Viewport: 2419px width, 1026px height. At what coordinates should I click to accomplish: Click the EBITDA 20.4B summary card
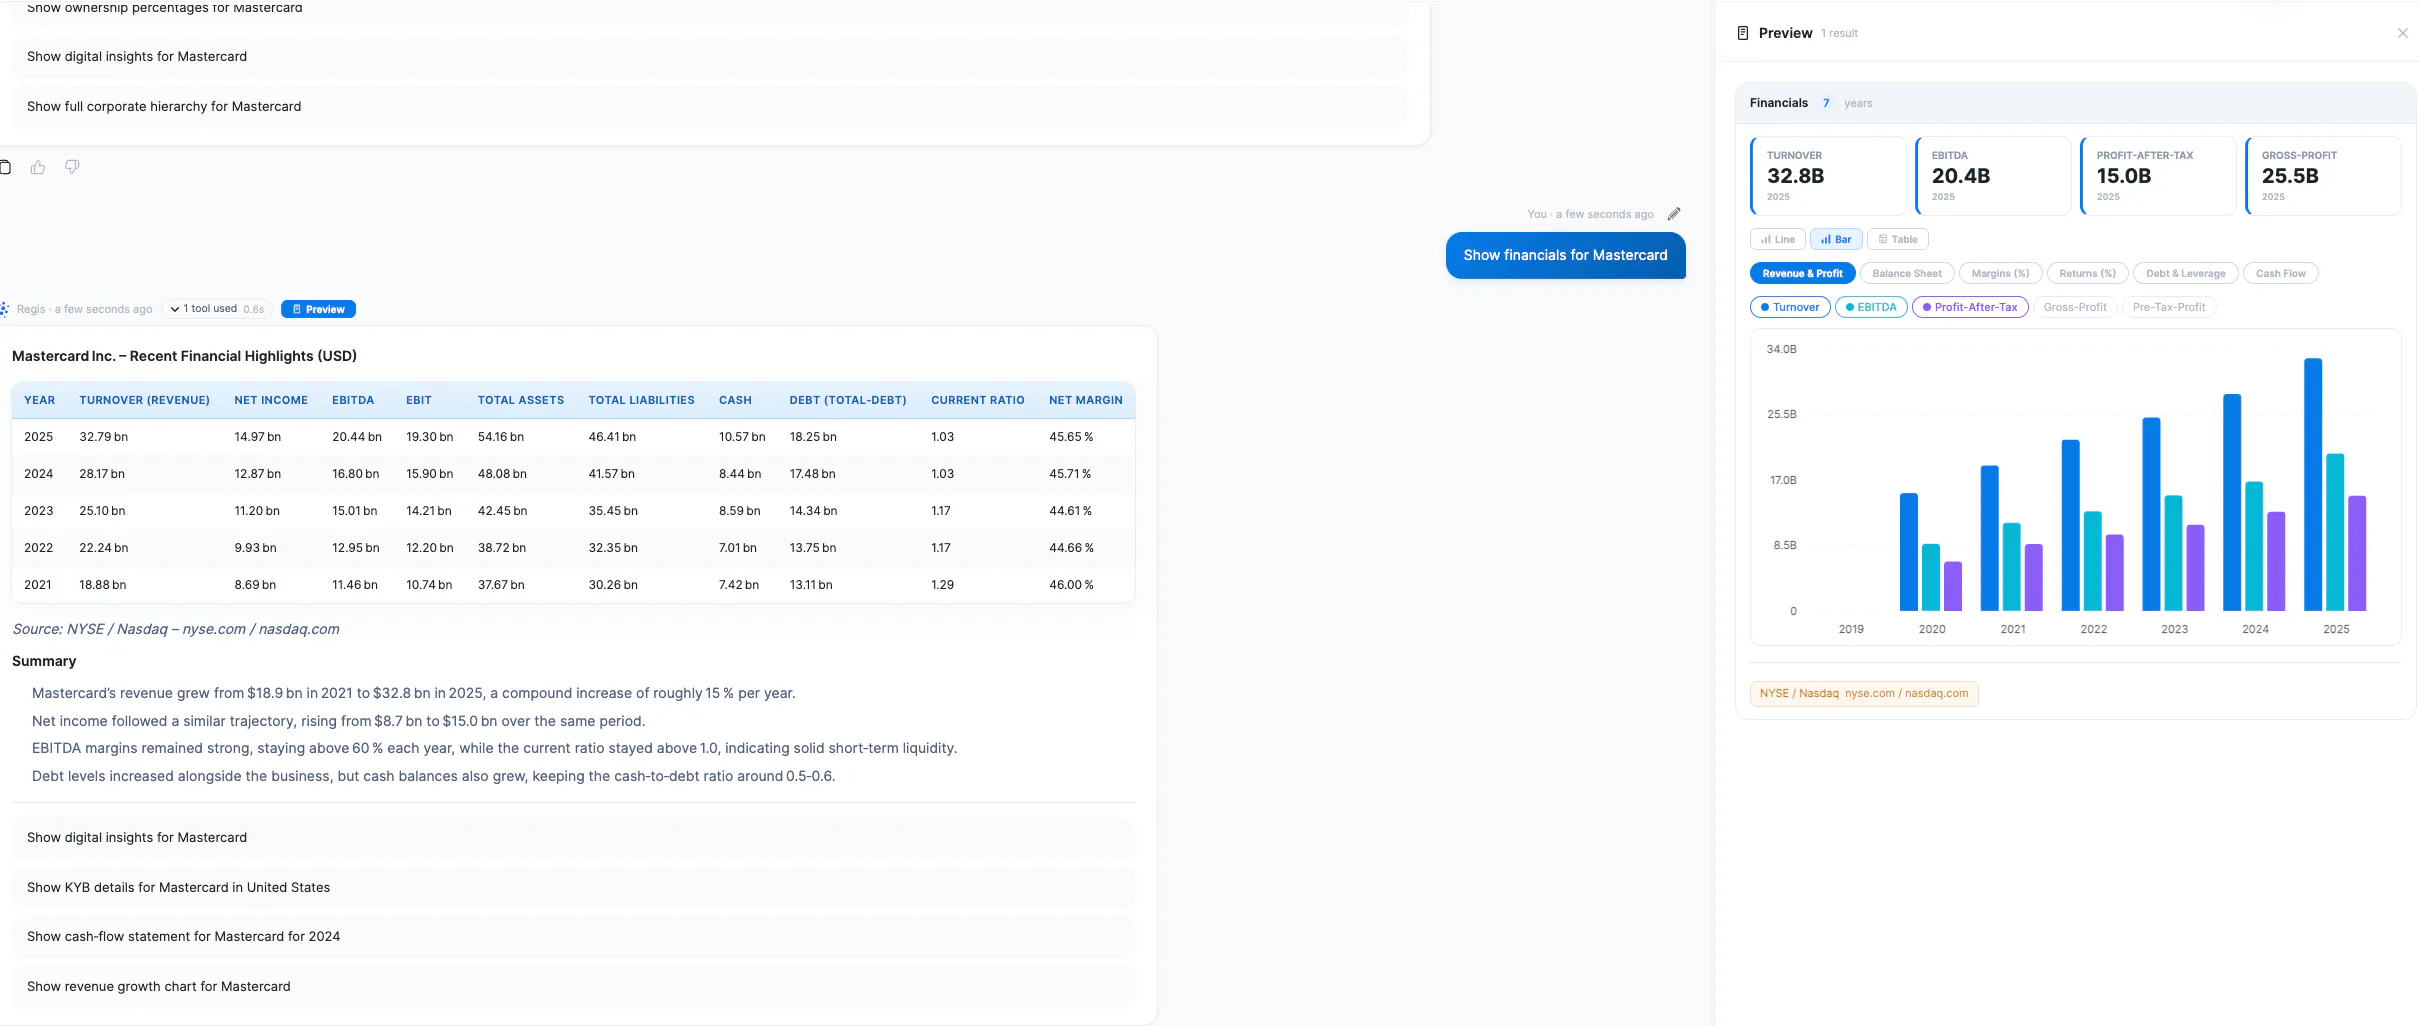(1993, 176)
